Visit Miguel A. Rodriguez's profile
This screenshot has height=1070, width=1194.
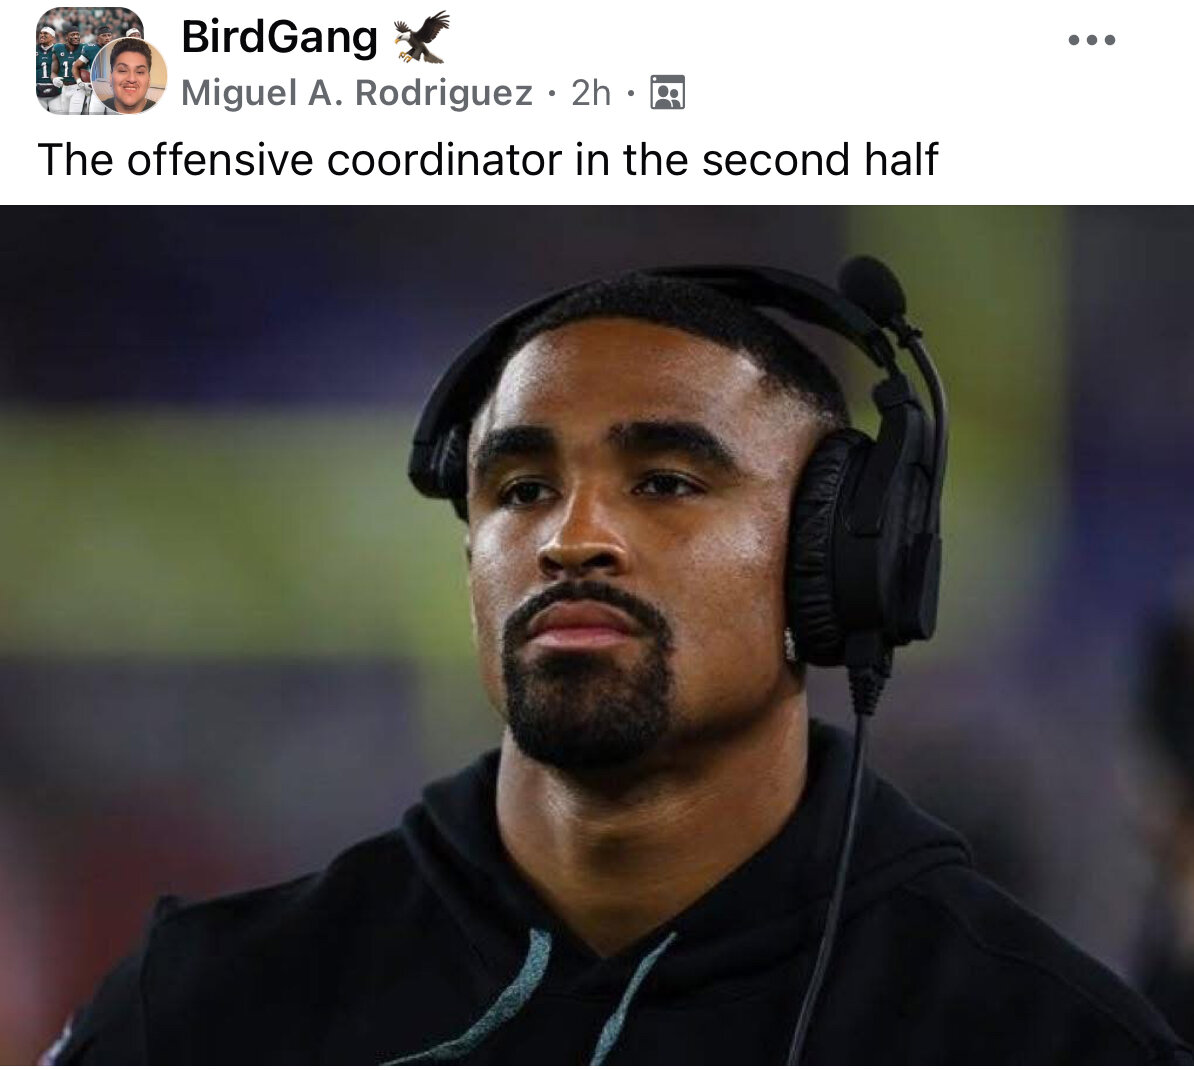click(x=356, y=93)
